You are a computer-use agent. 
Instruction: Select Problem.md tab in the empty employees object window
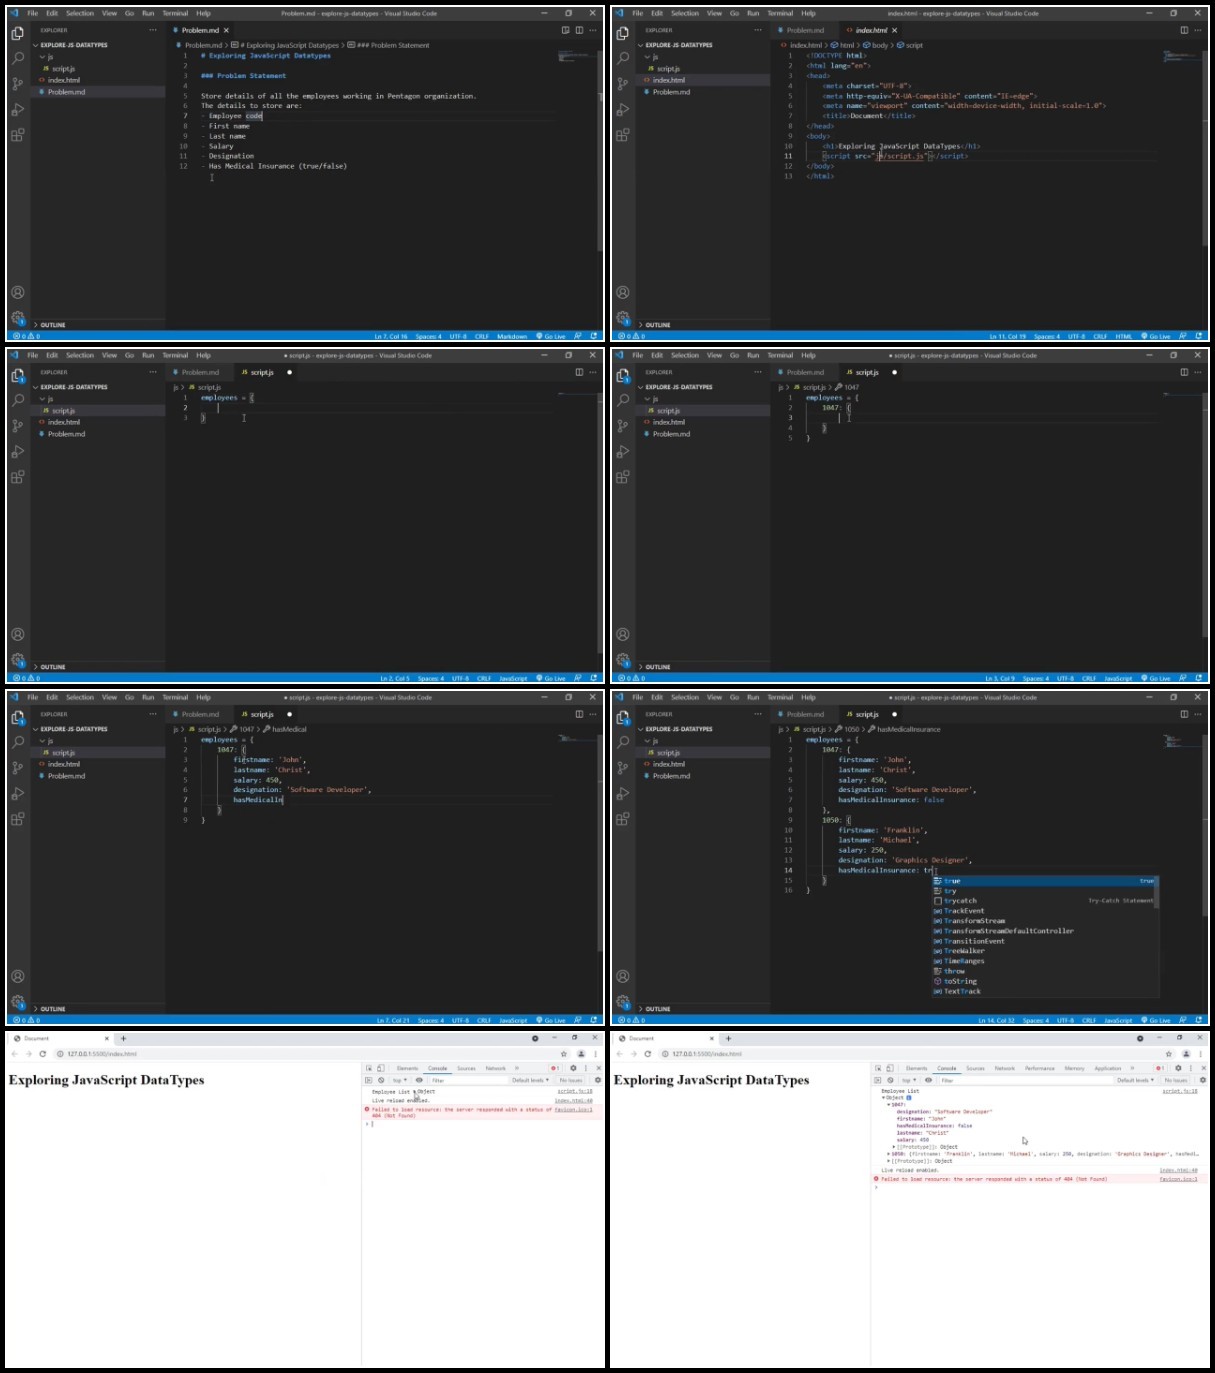click(200, 372)
